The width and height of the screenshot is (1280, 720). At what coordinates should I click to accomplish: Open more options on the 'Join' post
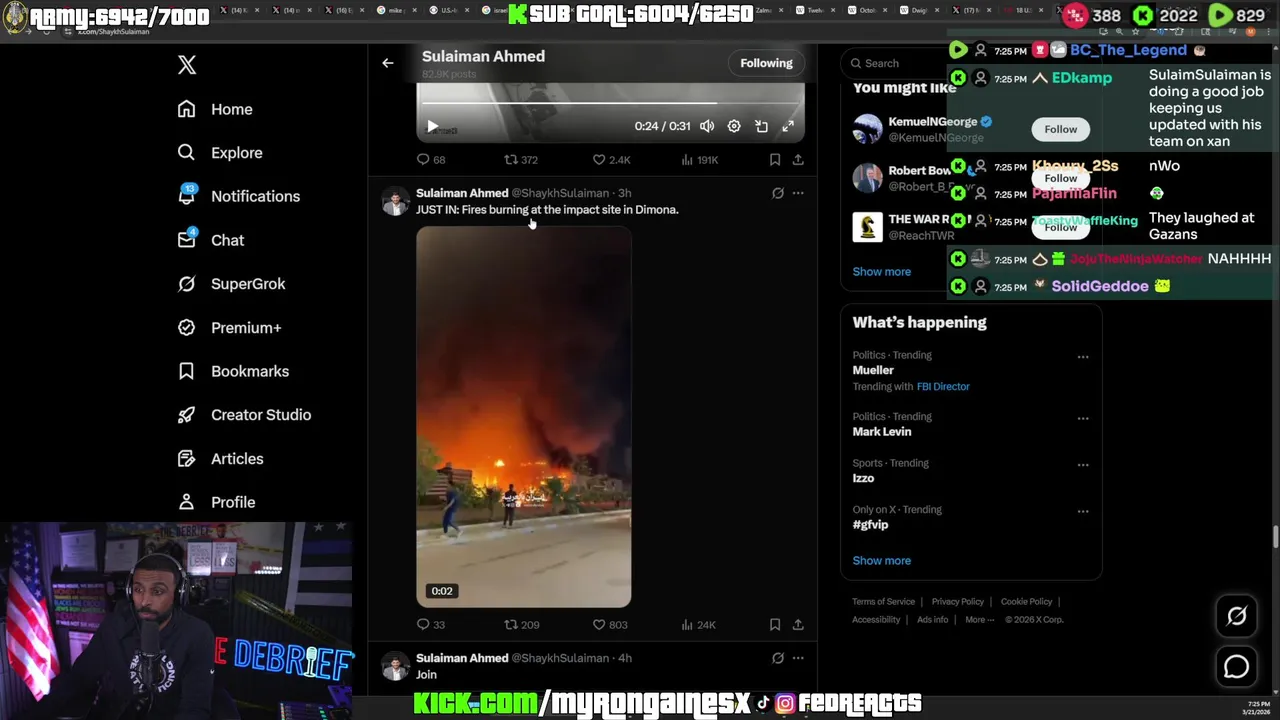coord(798,658)
